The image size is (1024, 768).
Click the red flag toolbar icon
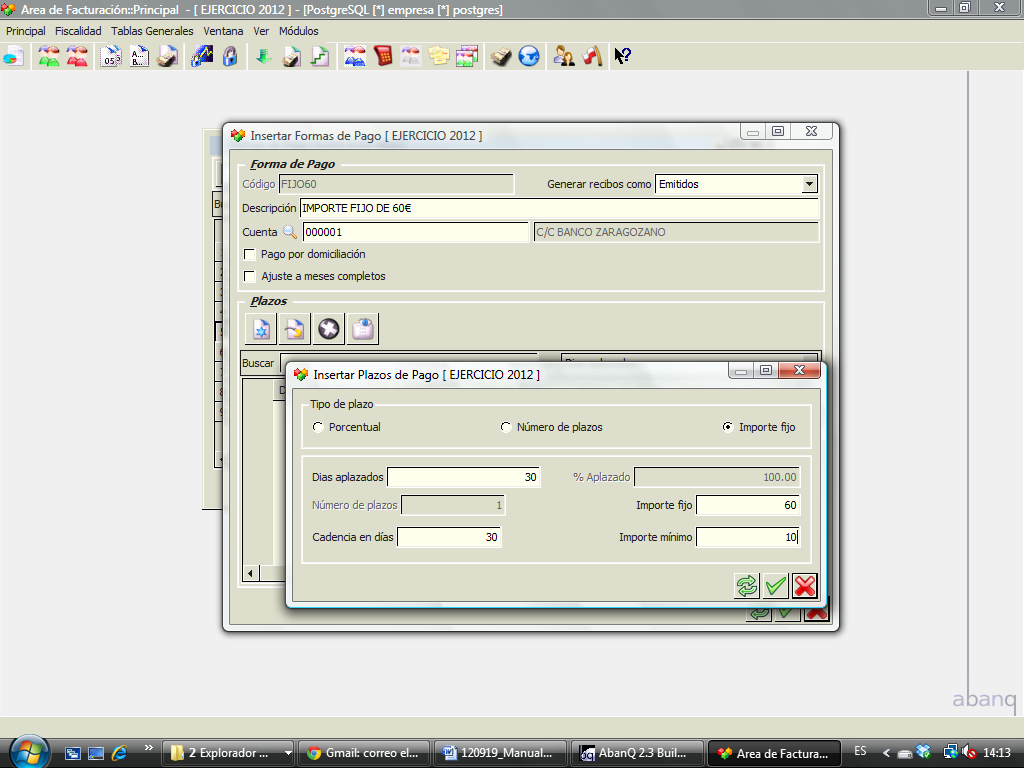[x=592, y=57]
